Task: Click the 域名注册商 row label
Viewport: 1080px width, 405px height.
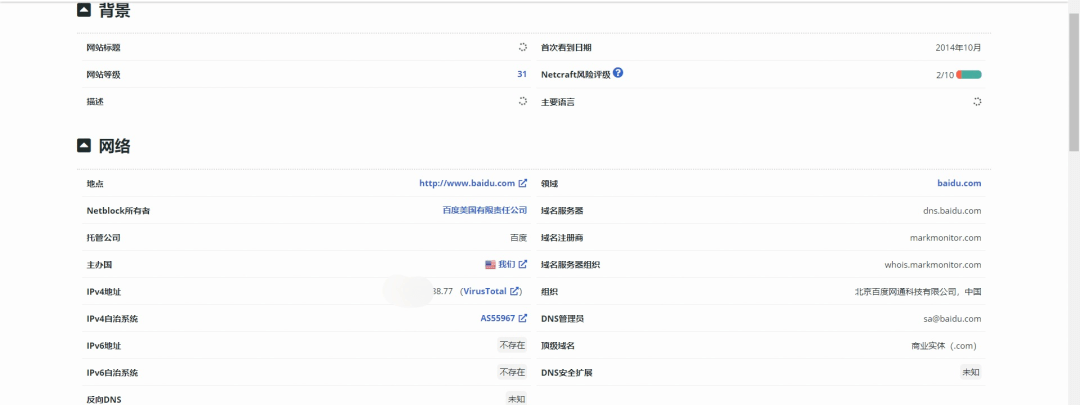Action: [x=562, y=238]
